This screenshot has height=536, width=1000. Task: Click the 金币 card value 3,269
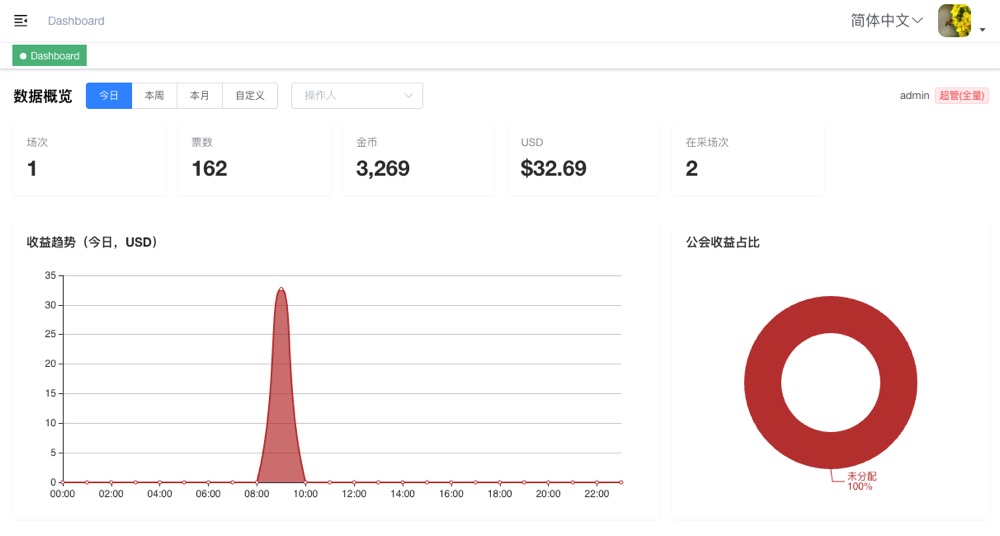[x=383, y=168]
